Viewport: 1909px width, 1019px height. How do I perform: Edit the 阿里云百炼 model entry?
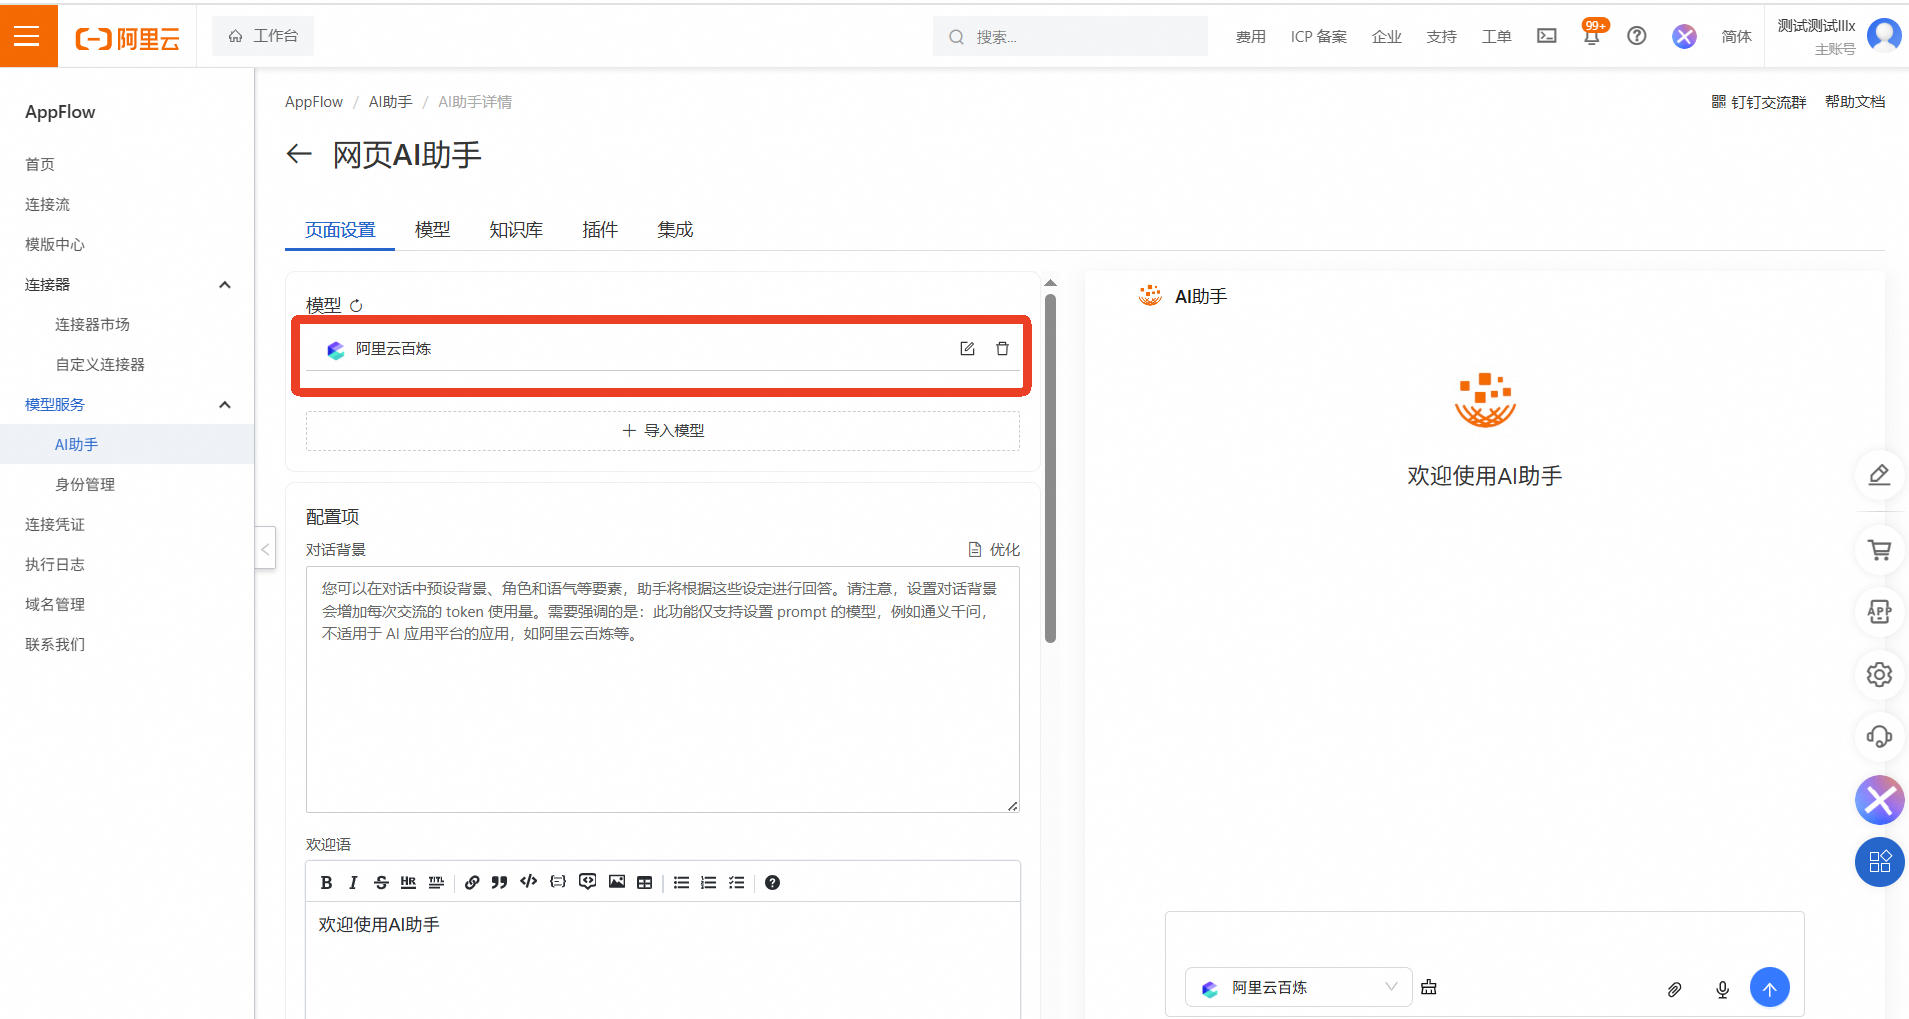[x=967, y=349]
